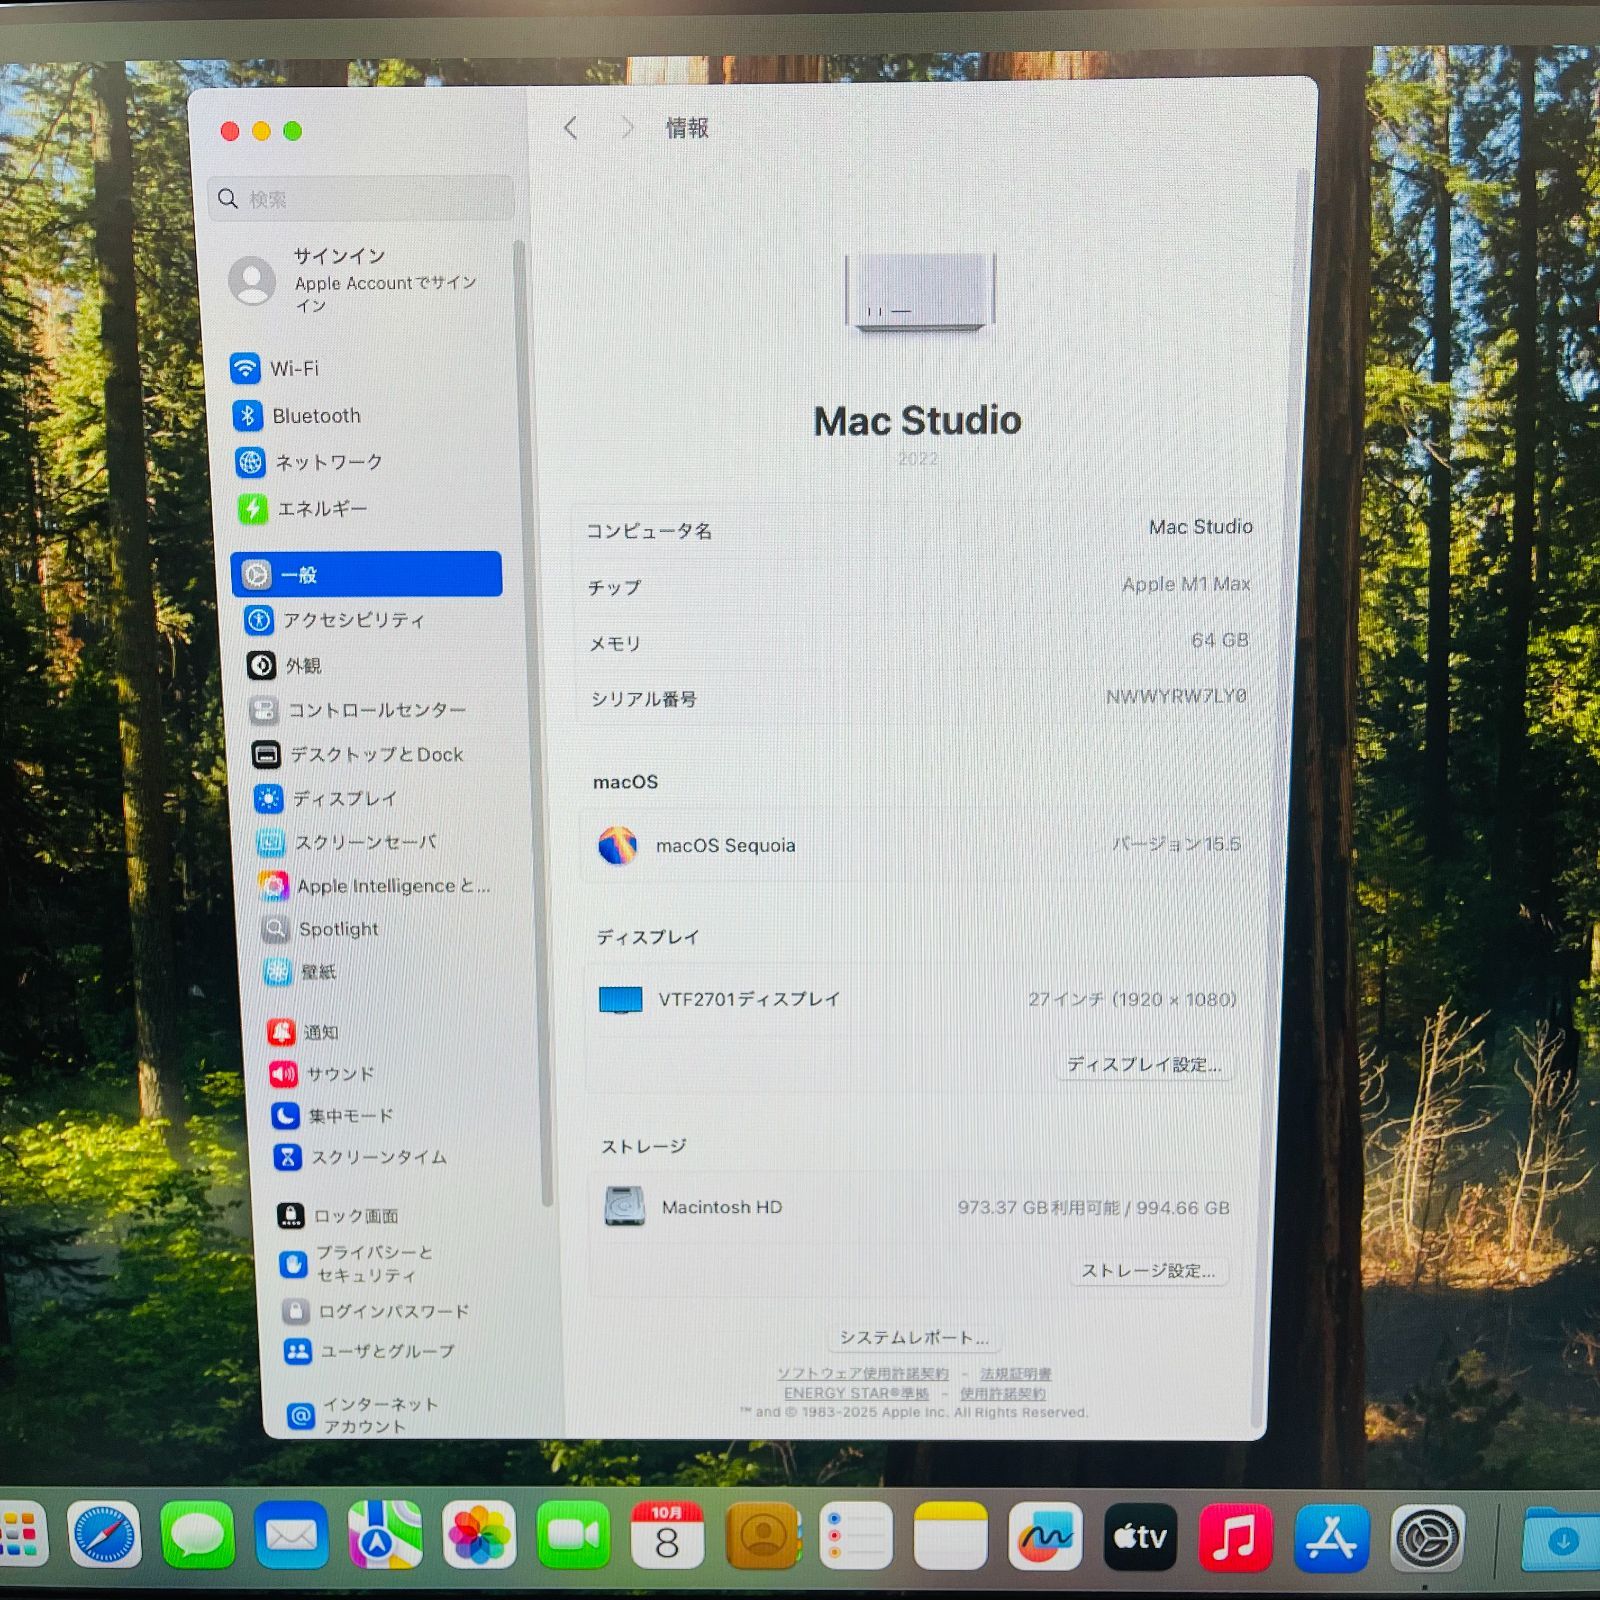
Task: Click the ディスプレイ設定 button
Action: 1143,1064
